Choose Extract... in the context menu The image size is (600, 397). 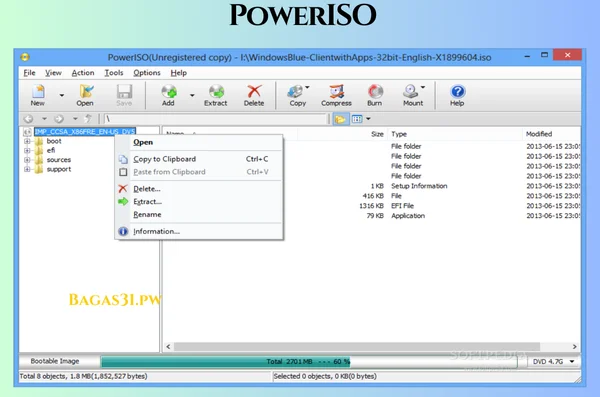pos(199,202)
